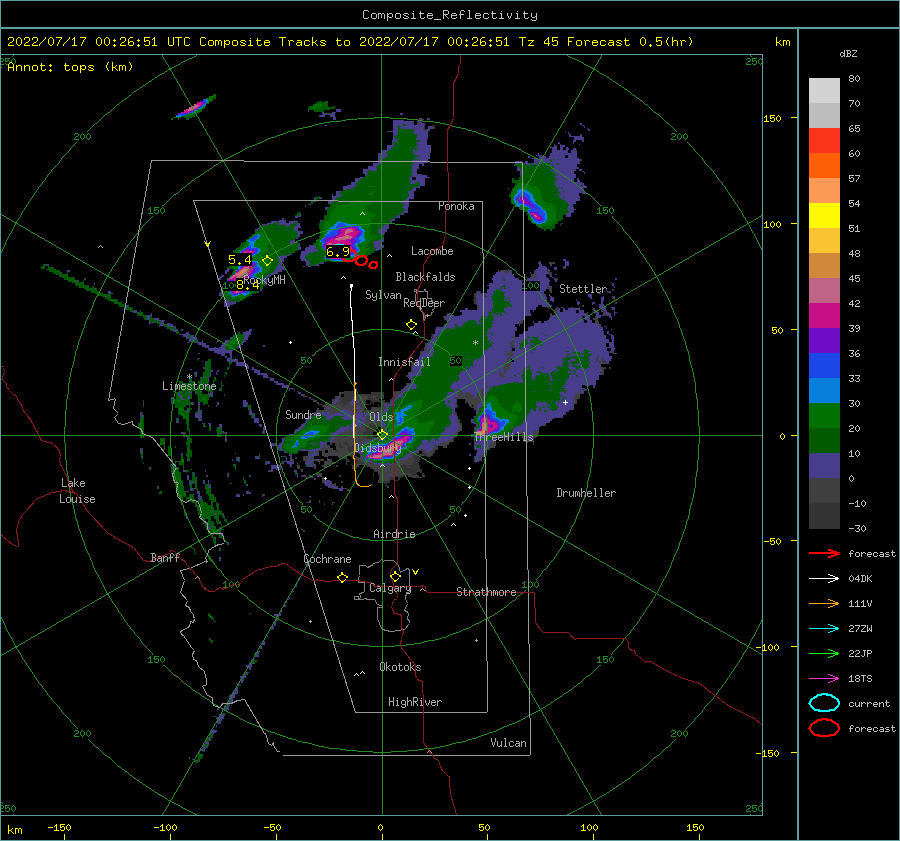This screenshot has width=900, height=841.
Task: Select yellow diamond marker beside the 5.4 label
Action: 267,261
